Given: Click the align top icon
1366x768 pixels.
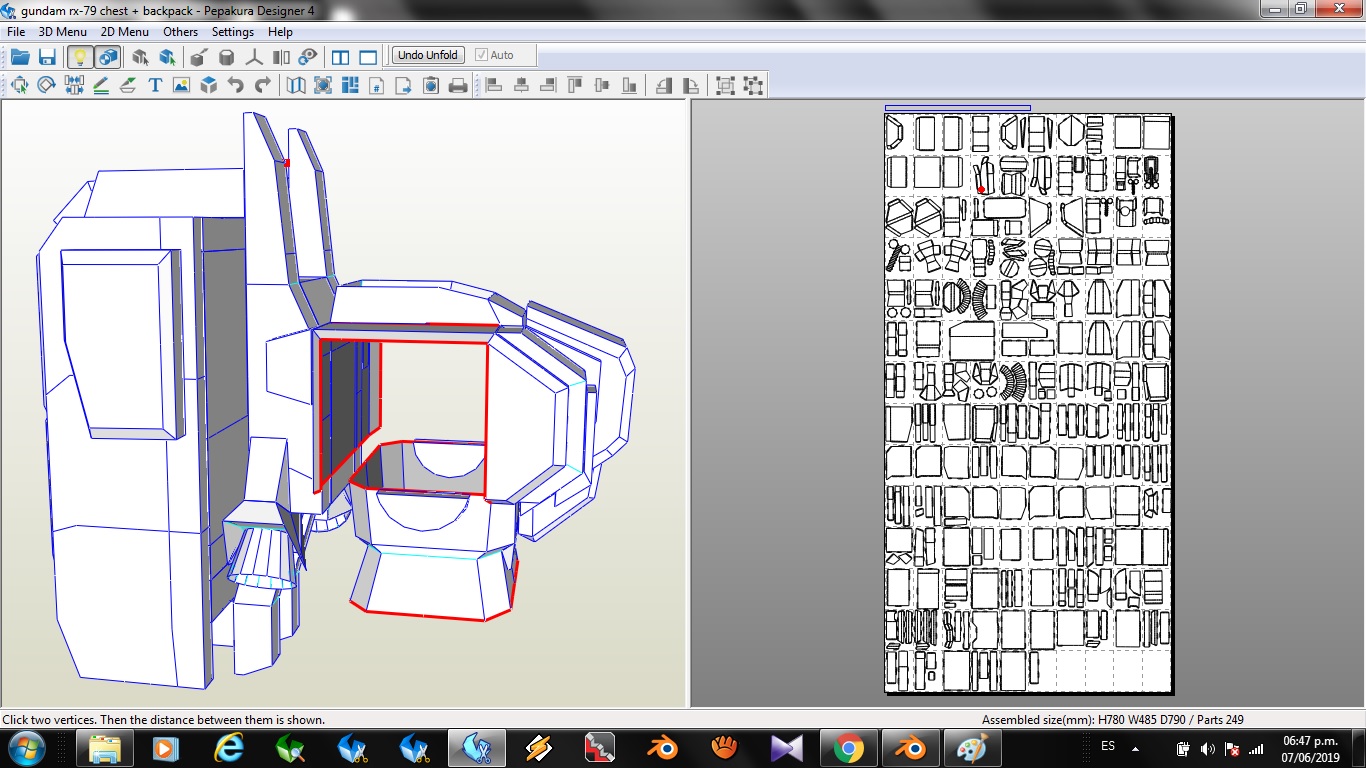Looking at the screenshot, I should 575,85.
